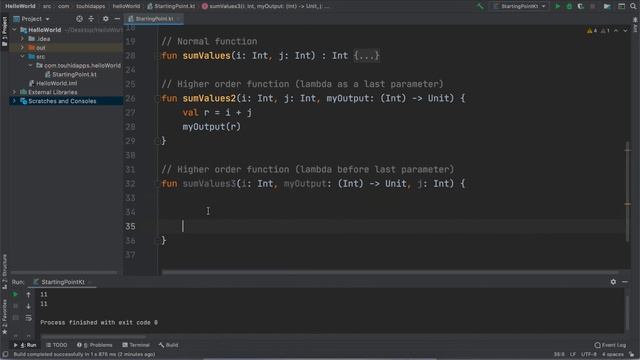Collapse the com.touhidapps.helloWorld package
Screen dimensions: 640x360
point(31,65)
